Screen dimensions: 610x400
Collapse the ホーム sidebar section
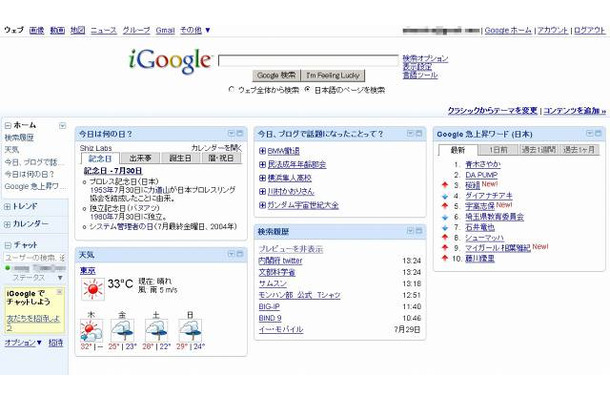(7, 126)
